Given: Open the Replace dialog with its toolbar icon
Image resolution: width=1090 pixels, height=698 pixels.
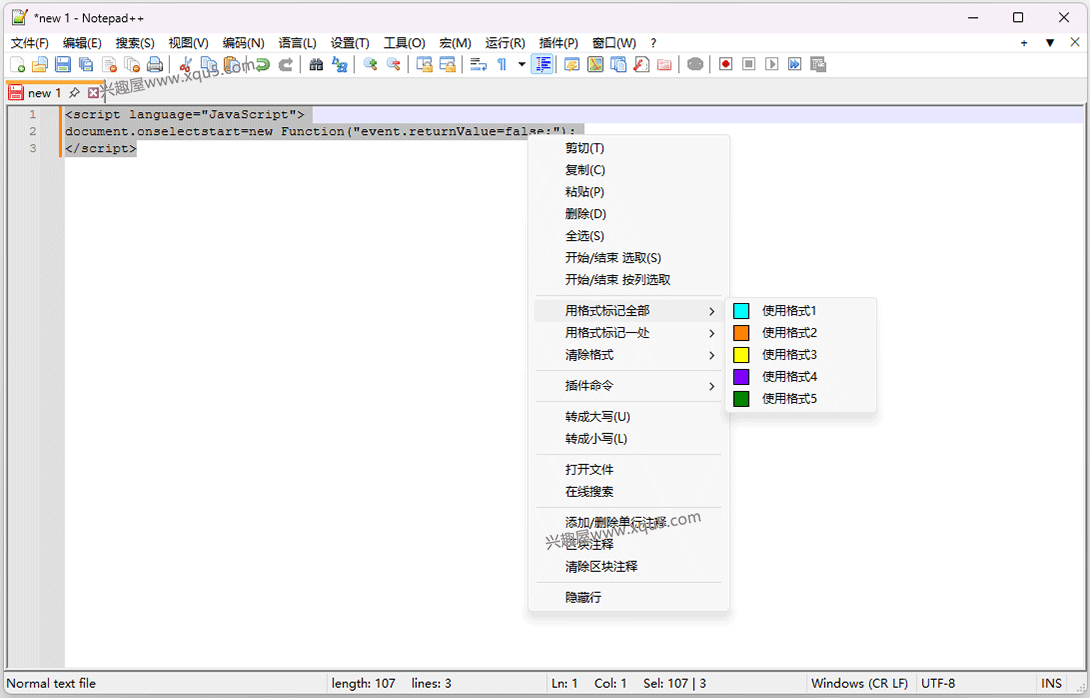Looking at the screenshot, I should [x=339, y=65].
